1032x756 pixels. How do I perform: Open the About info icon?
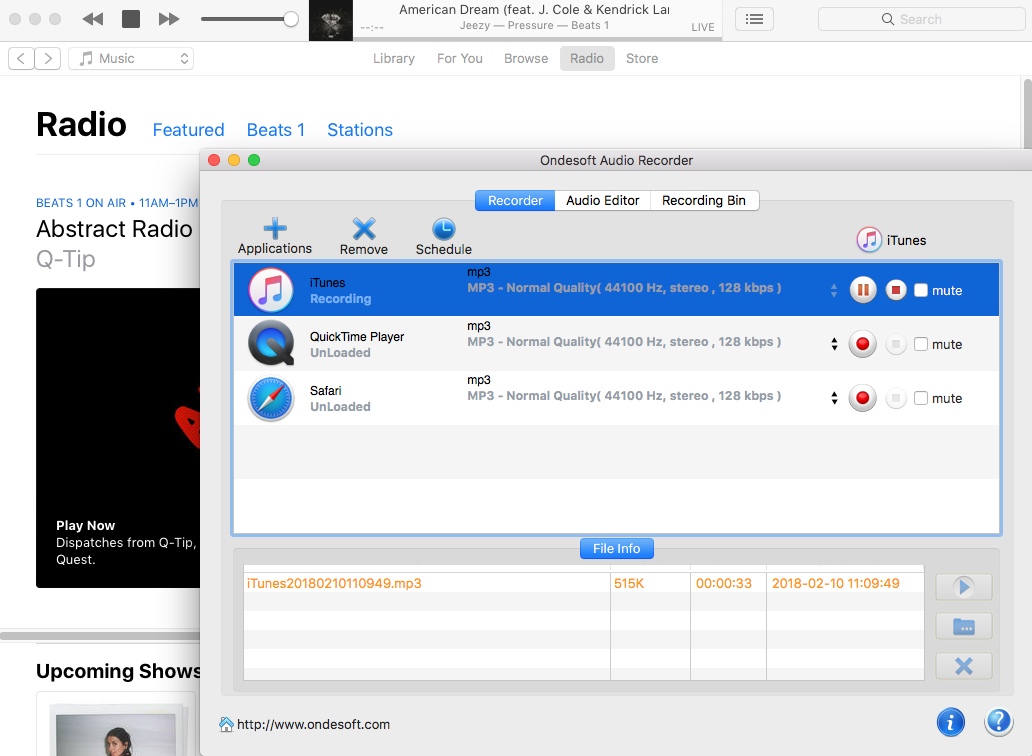950,722
